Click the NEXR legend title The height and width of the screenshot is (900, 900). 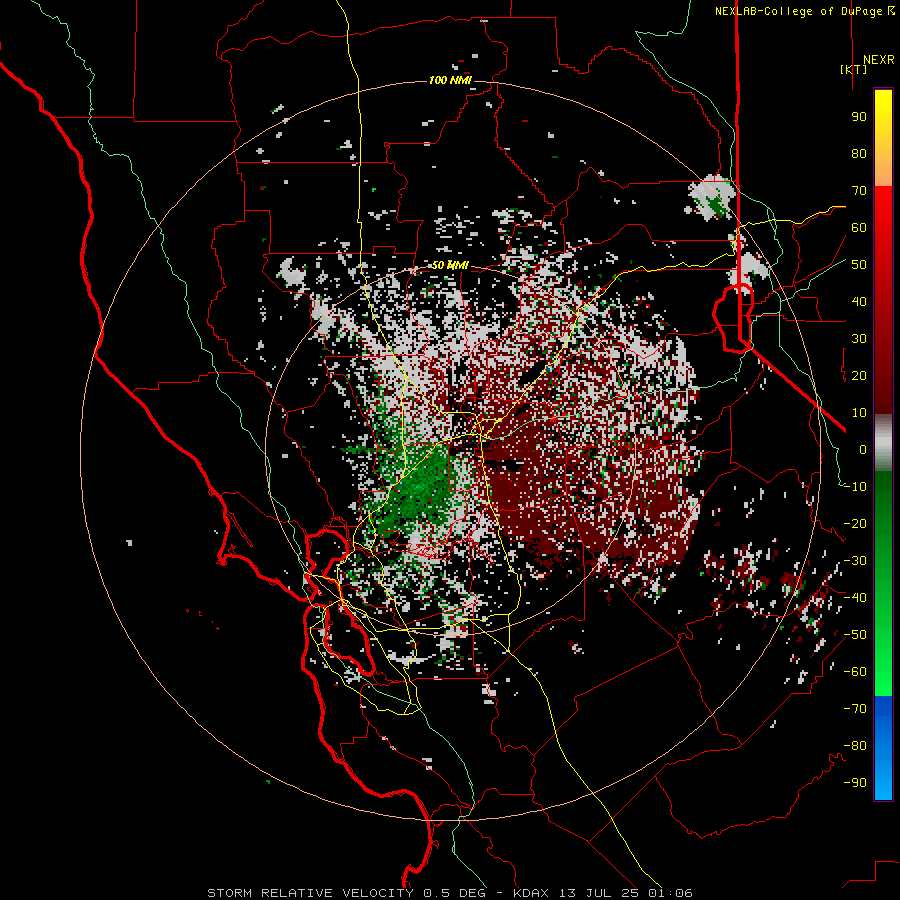click(x=878, y=60)
